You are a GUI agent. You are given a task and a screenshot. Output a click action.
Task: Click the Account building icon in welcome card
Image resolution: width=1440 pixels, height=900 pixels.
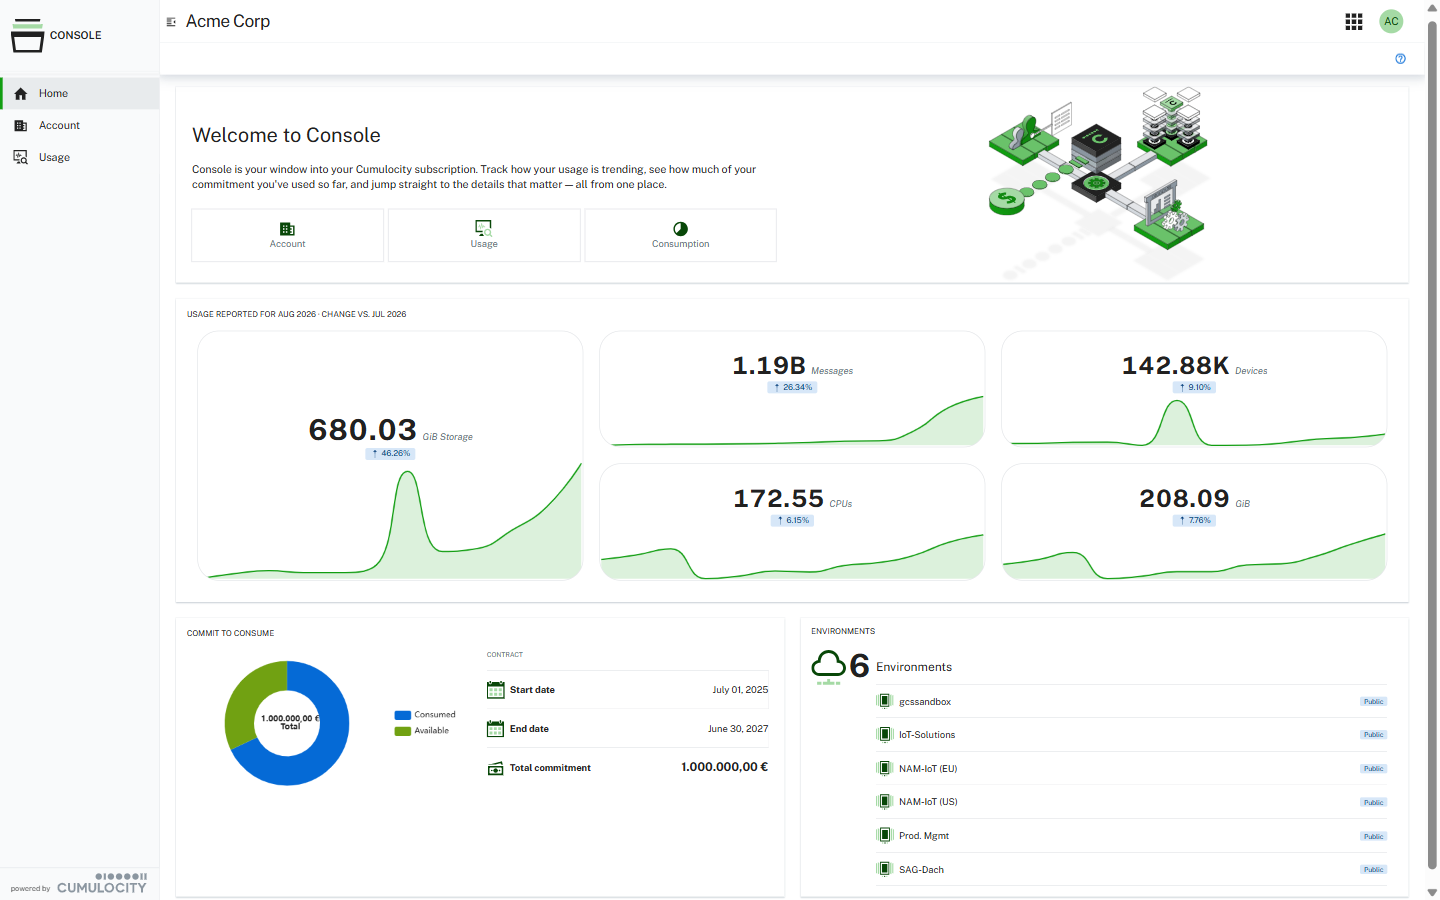[x=287, y=228]
